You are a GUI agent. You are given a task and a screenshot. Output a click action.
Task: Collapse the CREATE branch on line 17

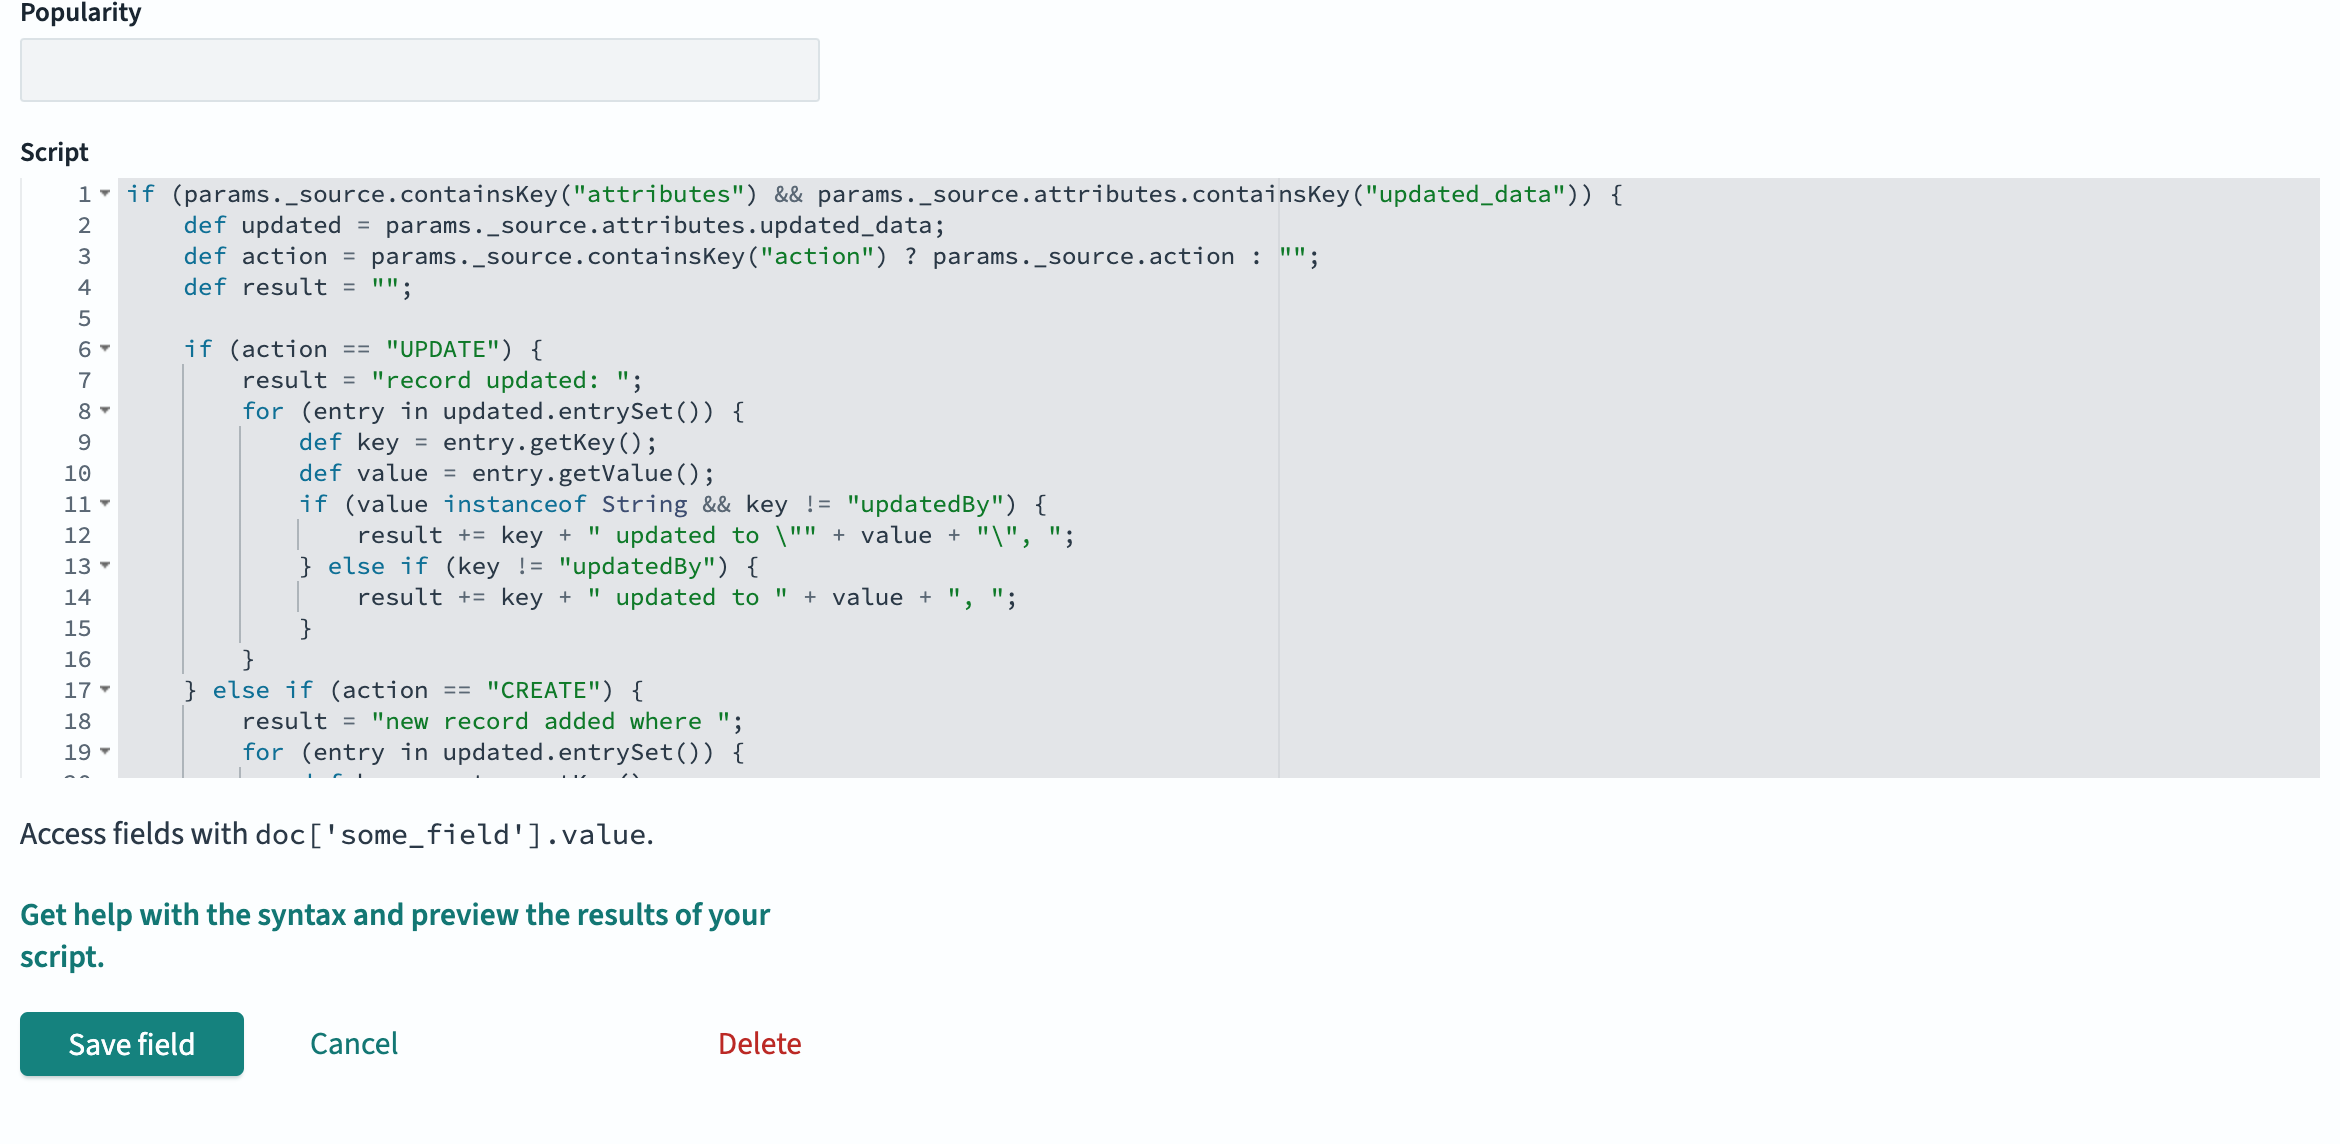point(106,690)
